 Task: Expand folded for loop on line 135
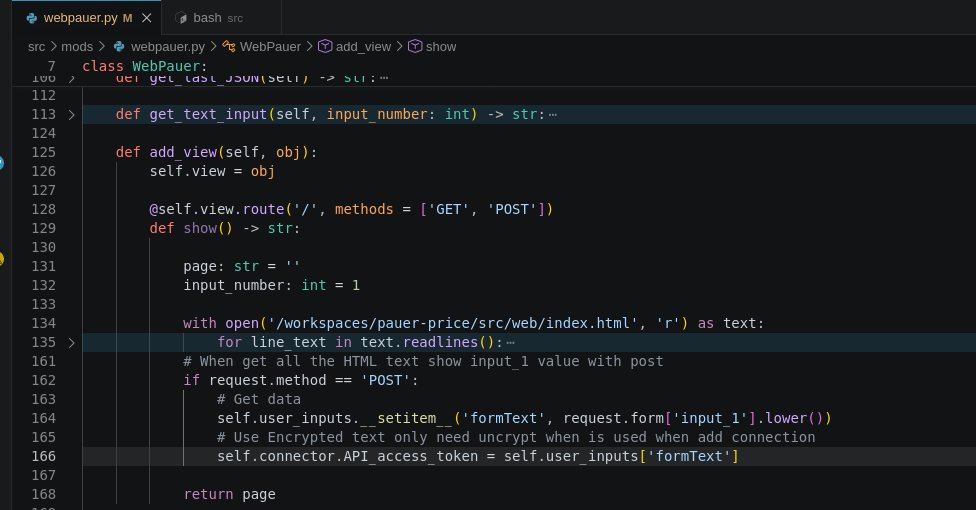[x=72, y=342]
